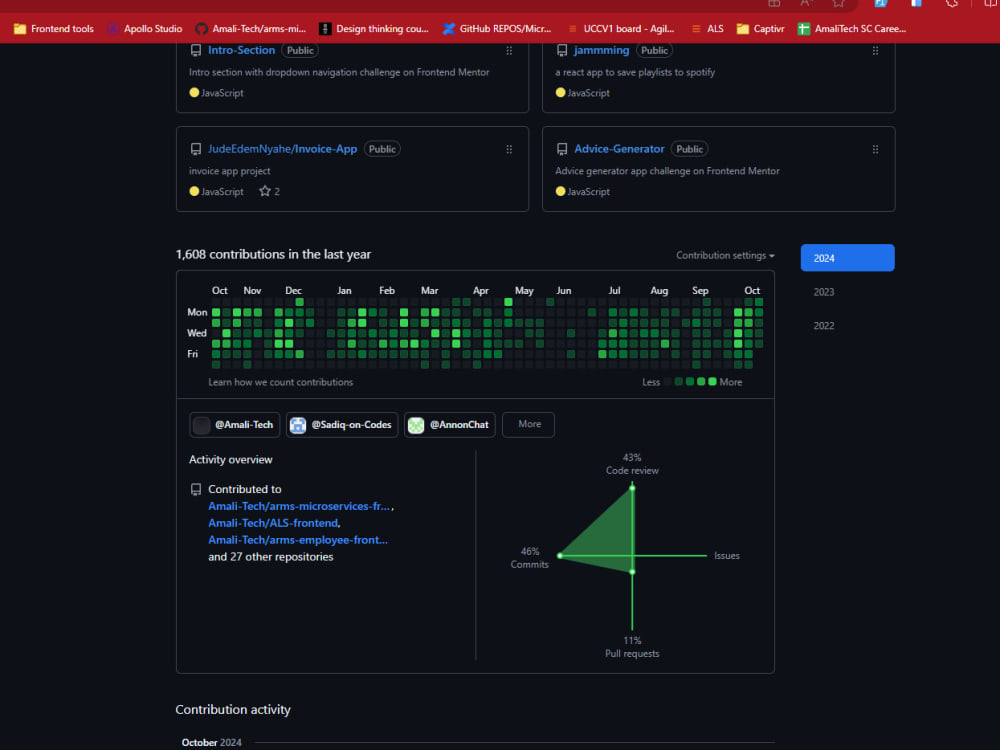This screenshot has width=1000, height=750.
Task: Click the Public badge on Advice-Generator
Action: click(x=689, y=149)
